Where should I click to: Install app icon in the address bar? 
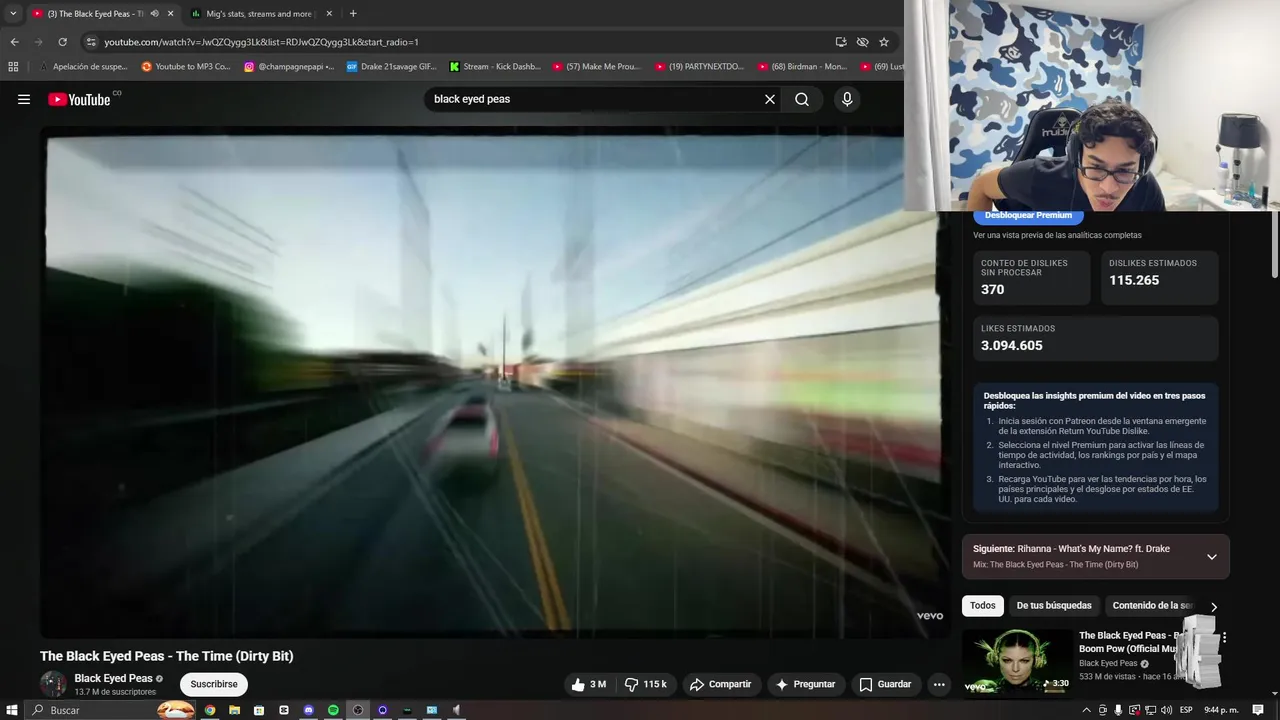(x=841, y=42)
